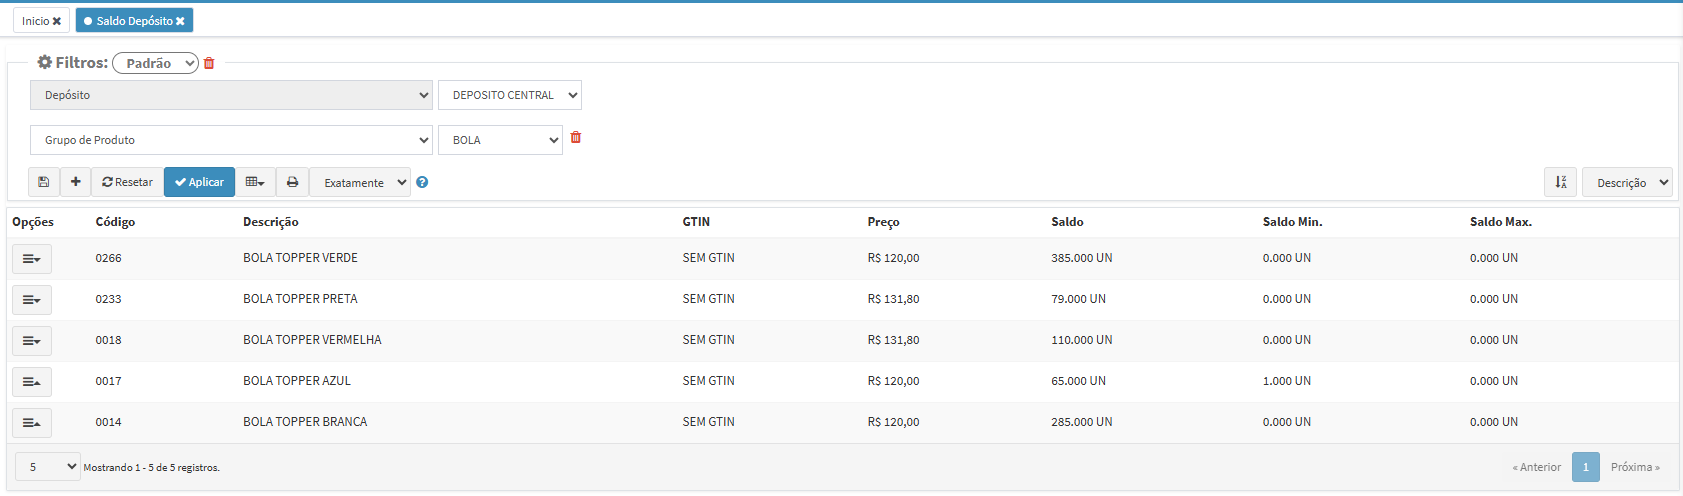Open options menu for BOLA TOPPER VERDE
The height and width of the screenshot is (496, 1683).
pyautogui.click(x=31, y=259)
